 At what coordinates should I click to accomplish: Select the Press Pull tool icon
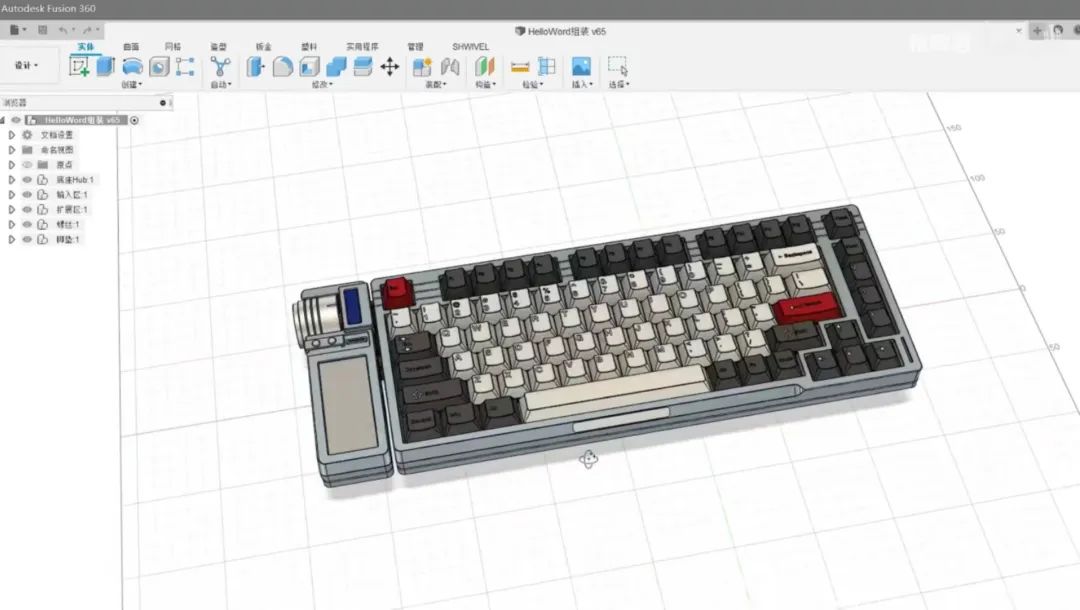point(256,67)
